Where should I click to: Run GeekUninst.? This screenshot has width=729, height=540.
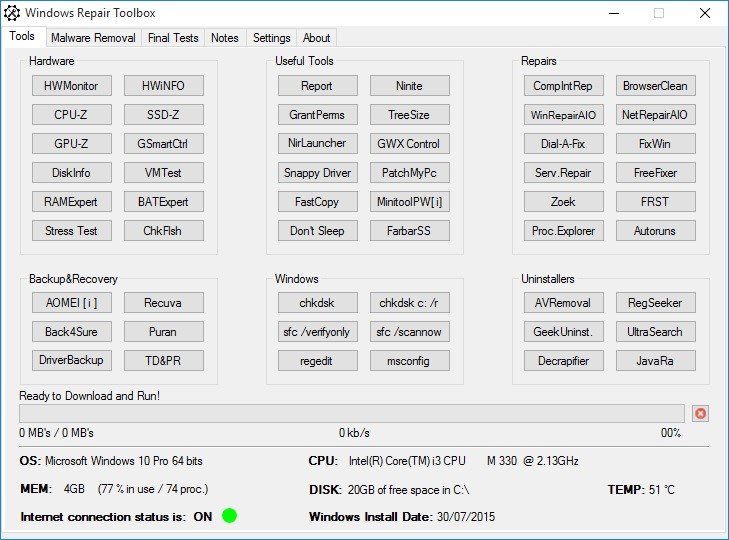pyautogui.click(x=563, y=332)
